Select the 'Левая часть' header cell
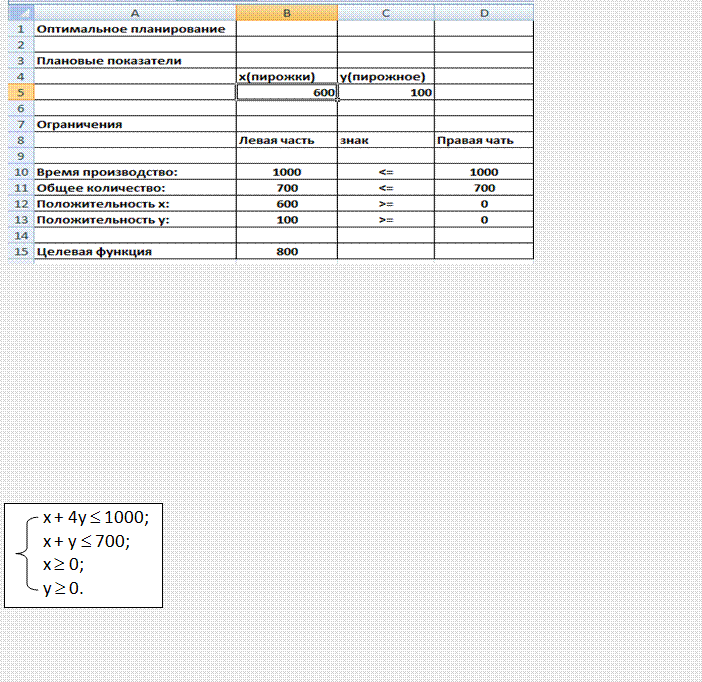 [286, 140]
